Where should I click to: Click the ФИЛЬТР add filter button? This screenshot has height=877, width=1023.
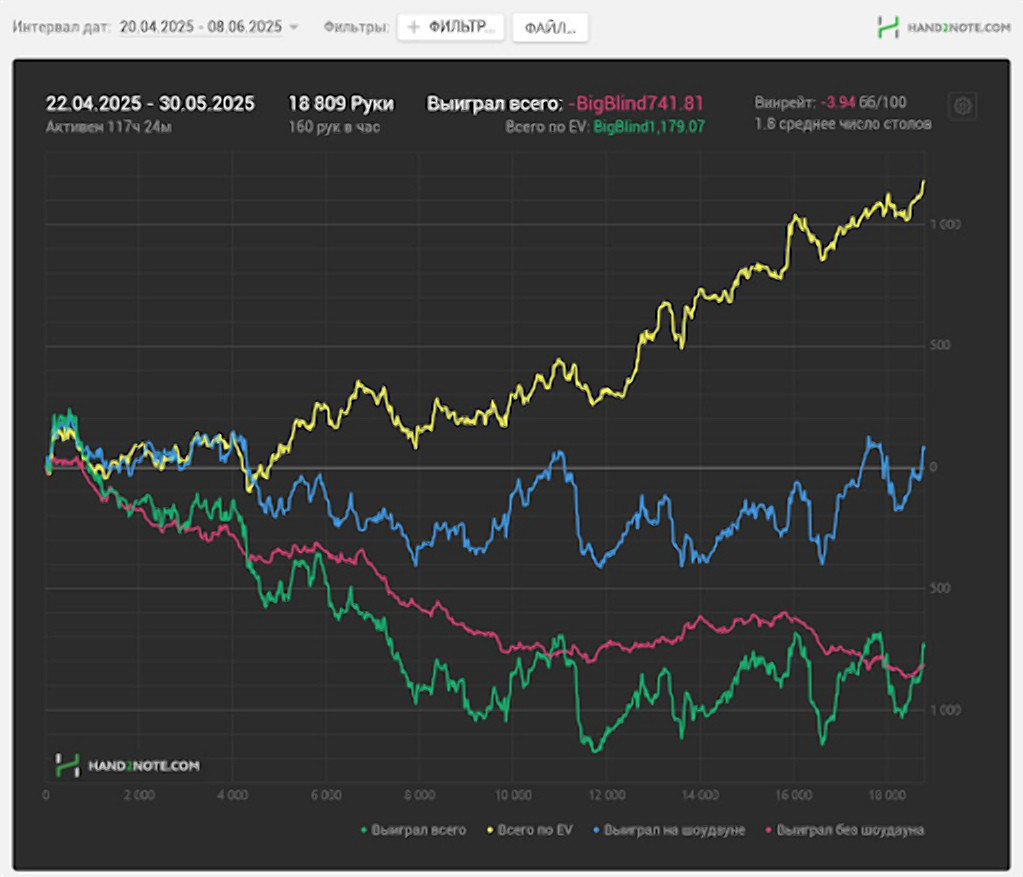click(451, 27)
